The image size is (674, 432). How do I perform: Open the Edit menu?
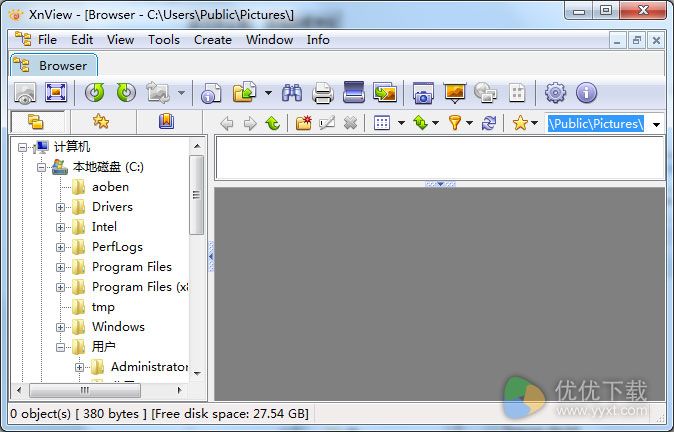pyautogui.click(x=82, y=40)
